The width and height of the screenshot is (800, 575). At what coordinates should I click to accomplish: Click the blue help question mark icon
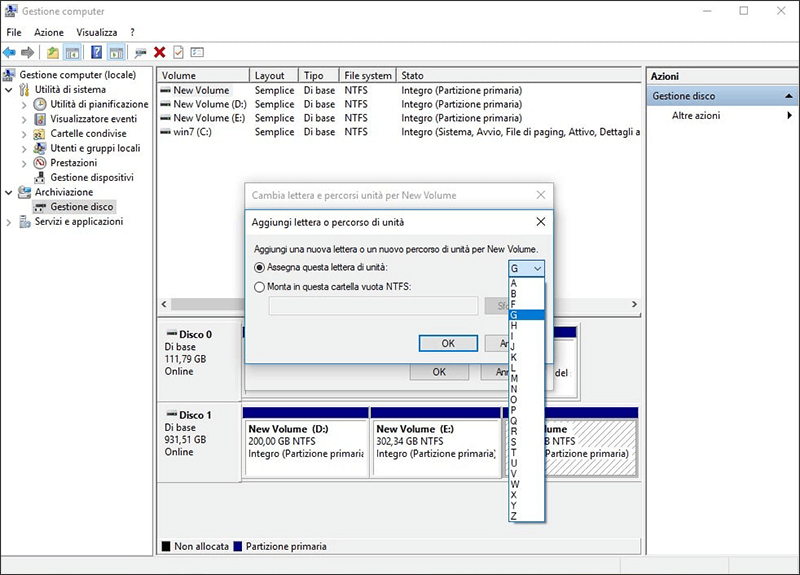click(97, 52)
